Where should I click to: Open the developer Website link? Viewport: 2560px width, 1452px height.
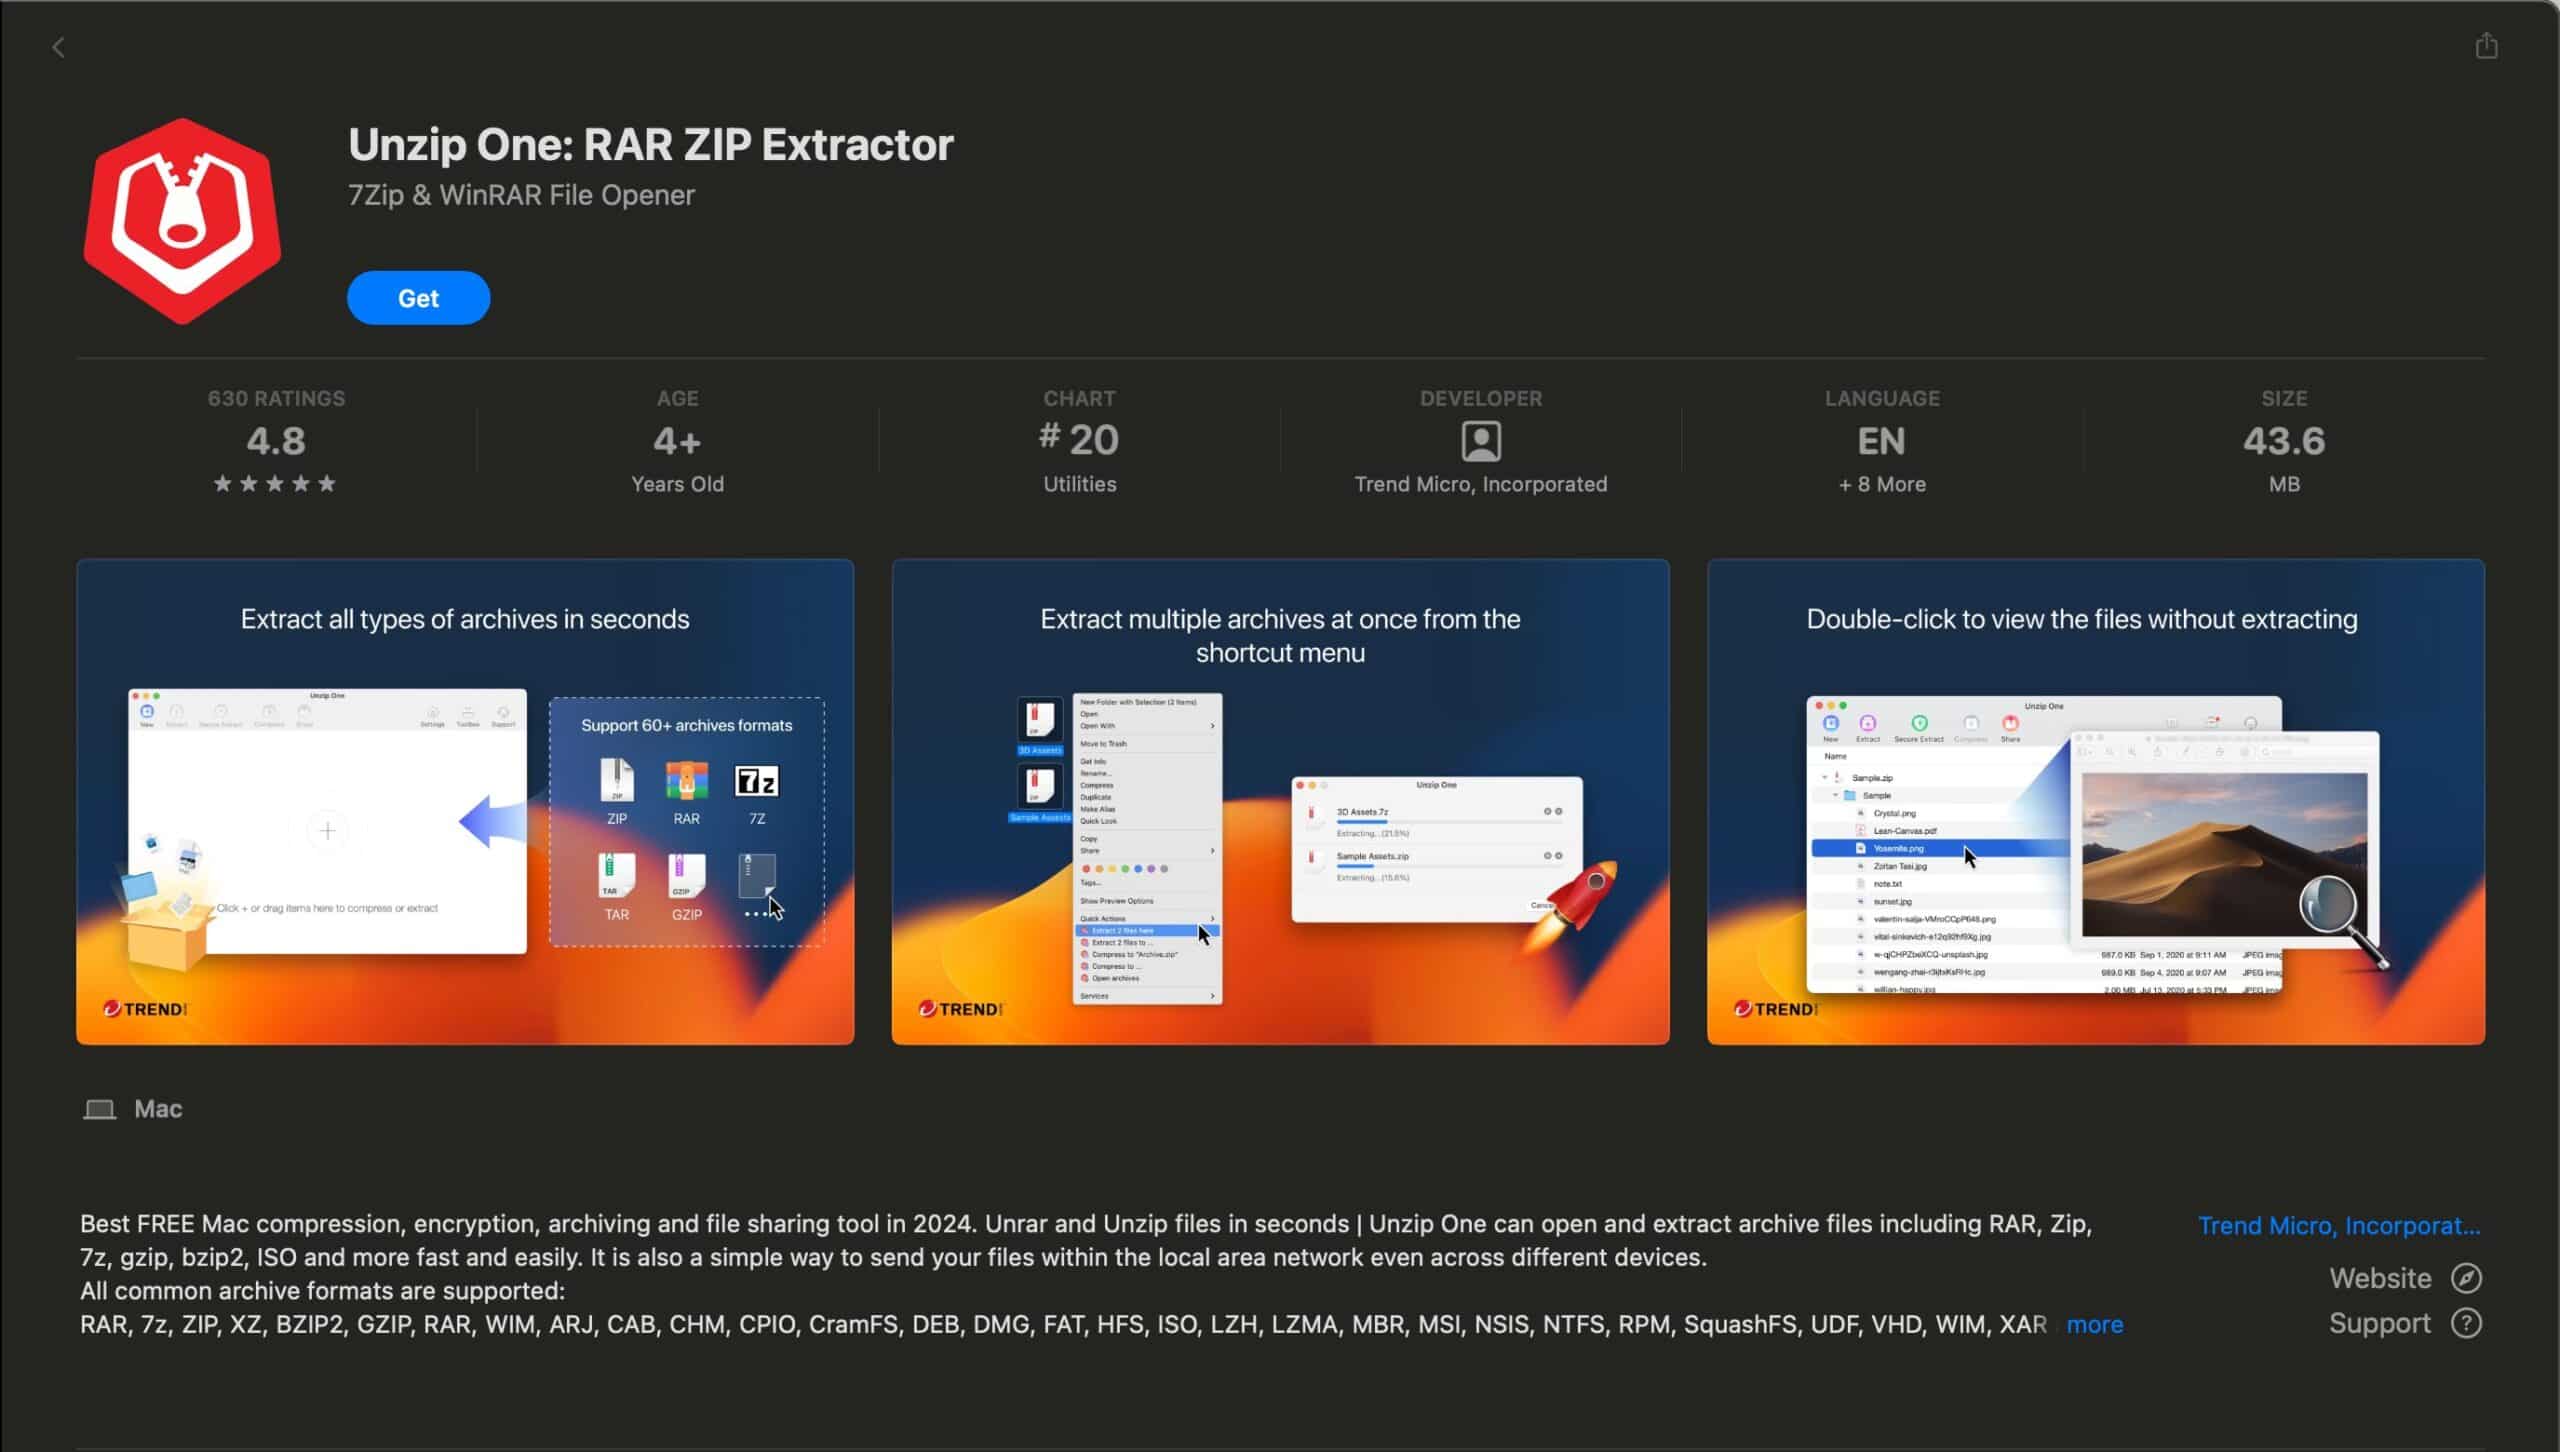click(2380, 1278)
